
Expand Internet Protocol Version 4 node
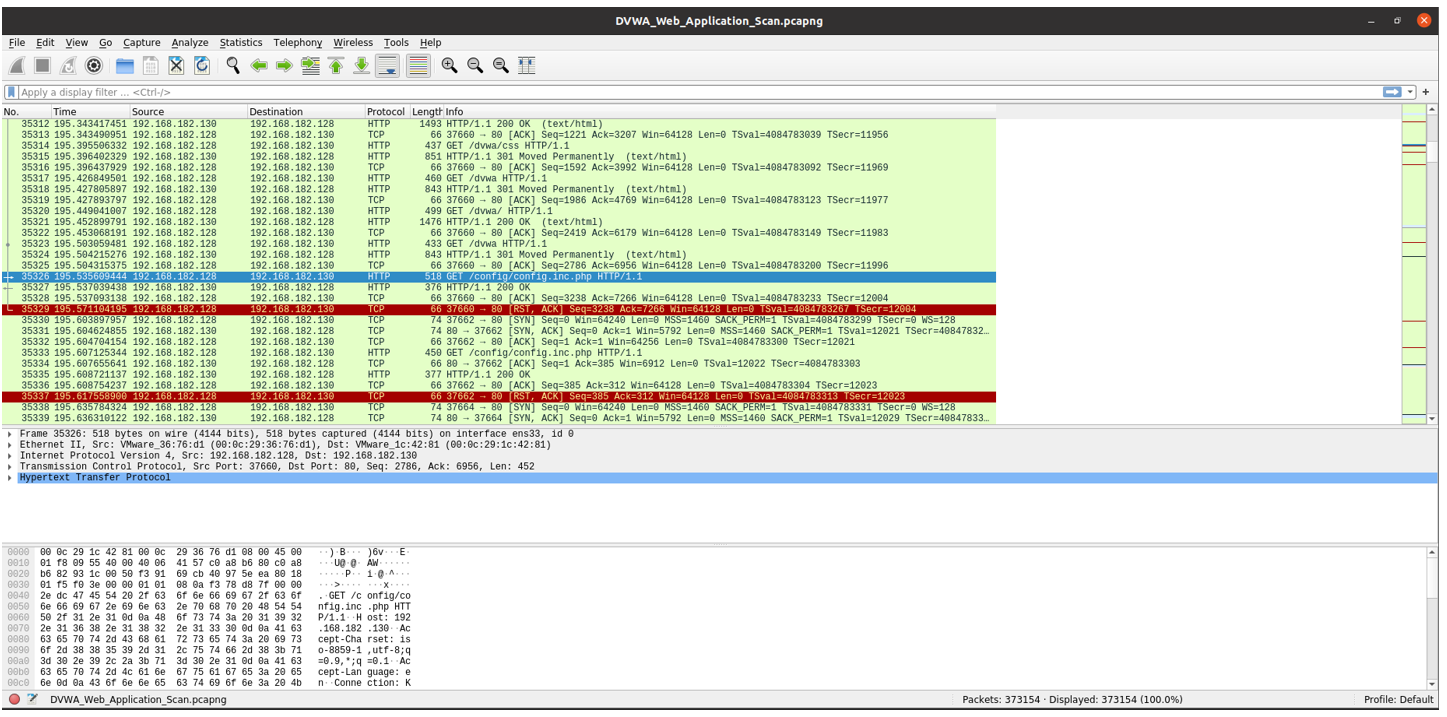click(x=10, y=456)
